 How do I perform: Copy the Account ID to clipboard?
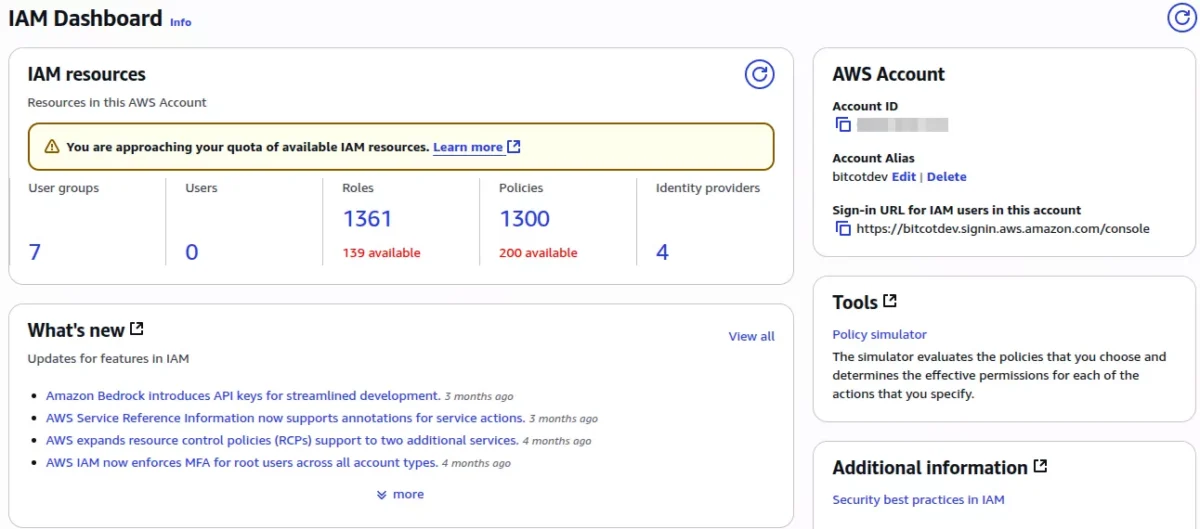[x=843, y=125]
